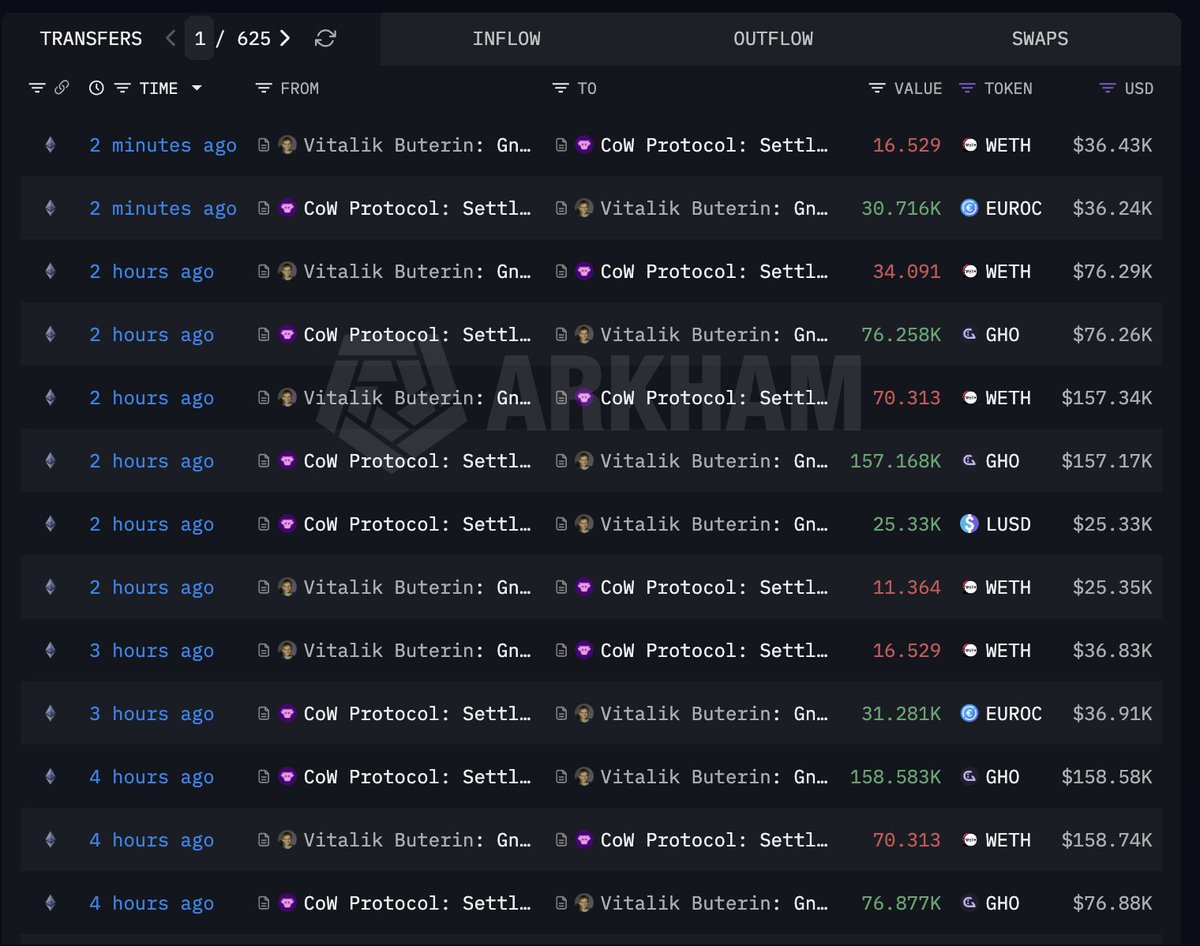Viewport: 1200px width, 946px height.
Task: Click the TIME sort arrow
Action: (197, 88)
